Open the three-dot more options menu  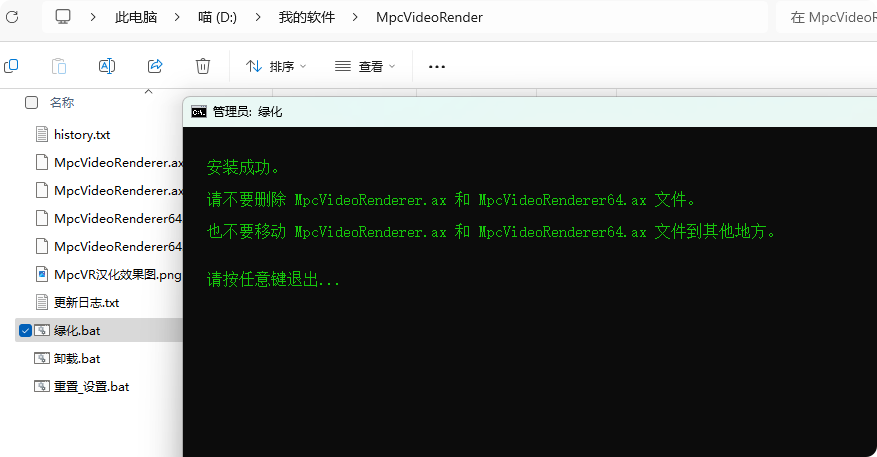click(x=437, y=66)
